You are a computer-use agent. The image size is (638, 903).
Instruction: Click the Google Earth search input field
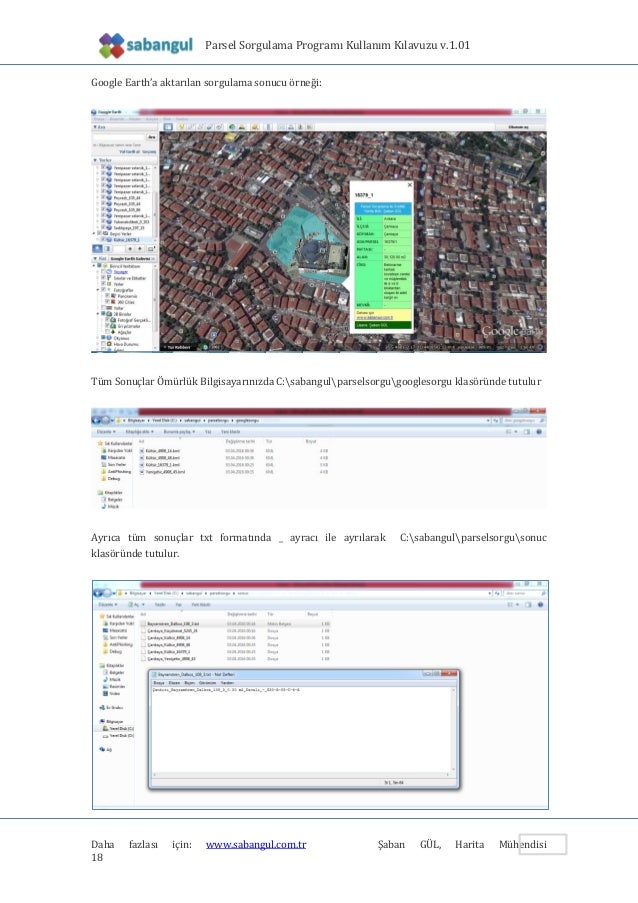[x=119, y=137]
